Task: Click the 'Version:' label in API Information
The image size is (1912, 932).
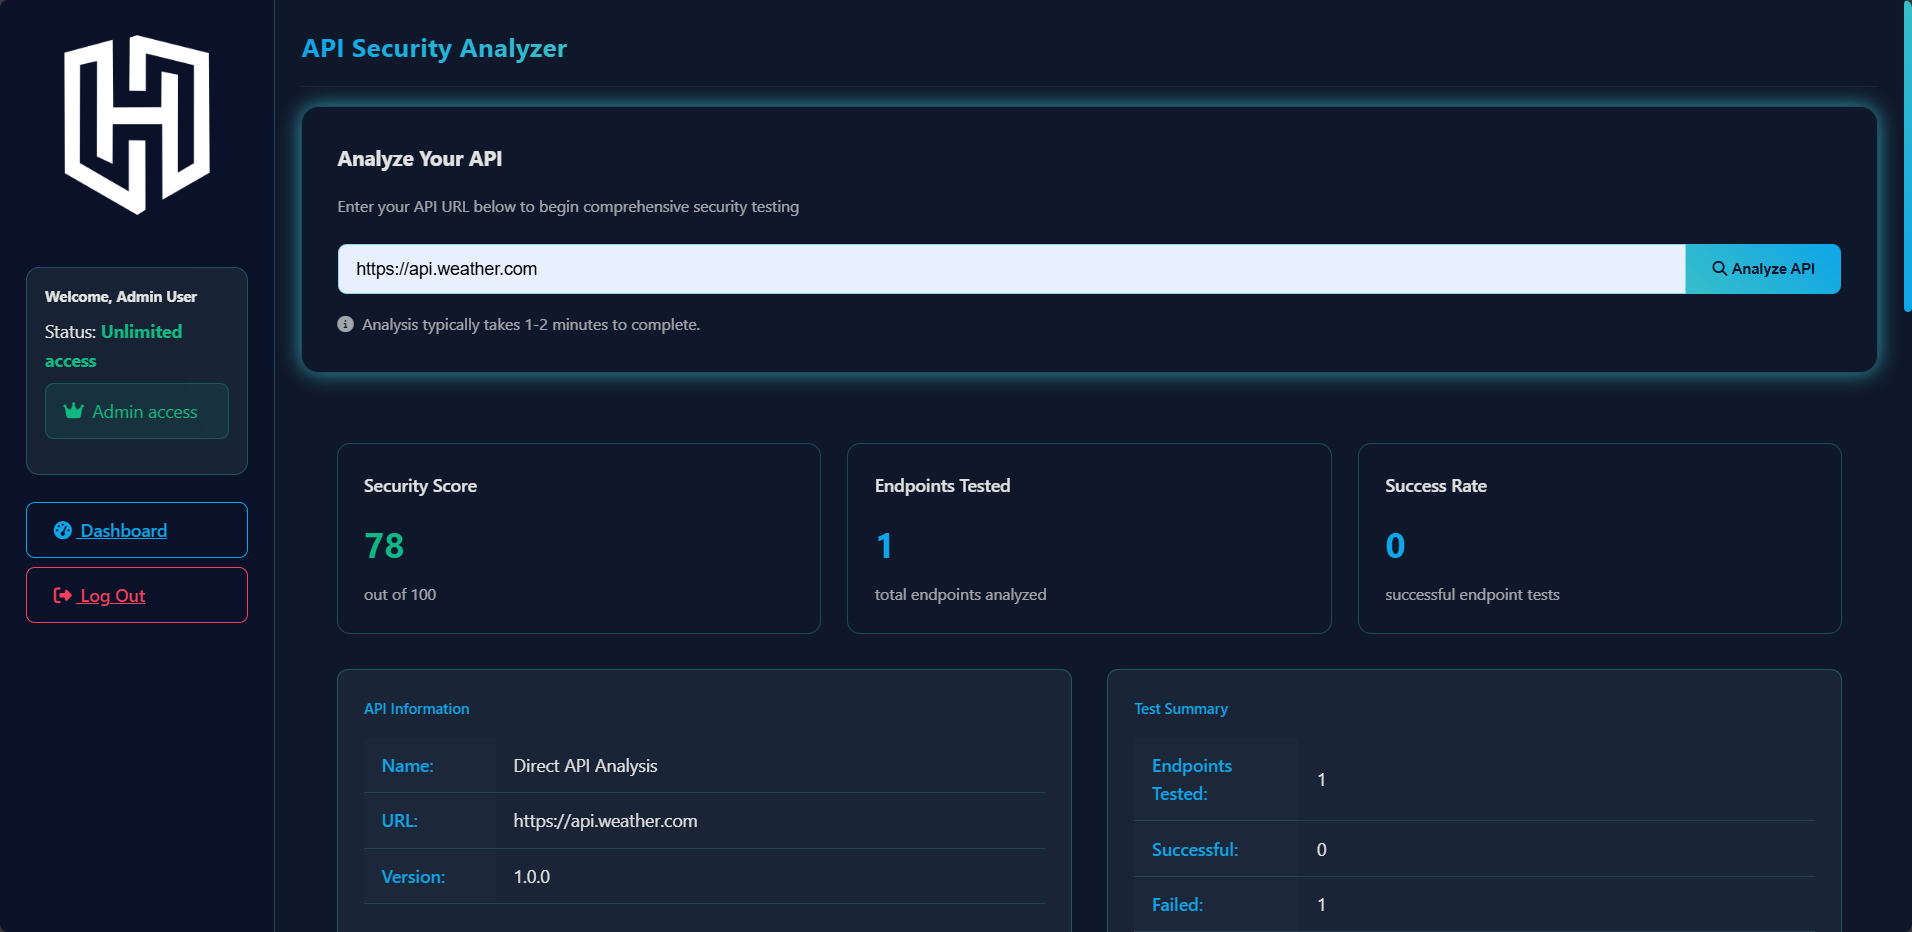Action: 413,877
